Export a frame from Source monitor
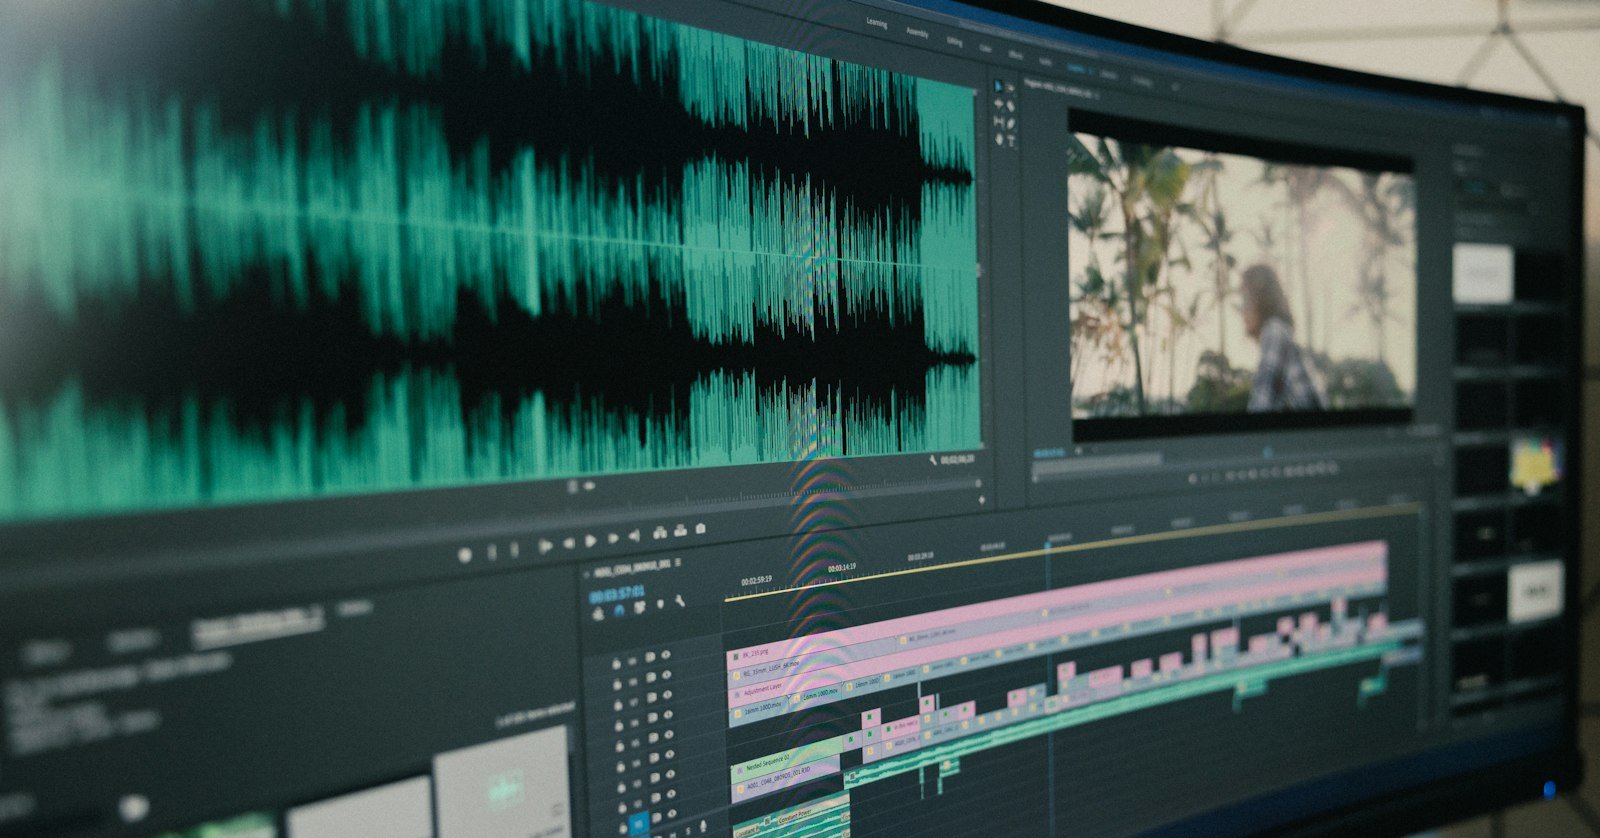 coord(700,528)
